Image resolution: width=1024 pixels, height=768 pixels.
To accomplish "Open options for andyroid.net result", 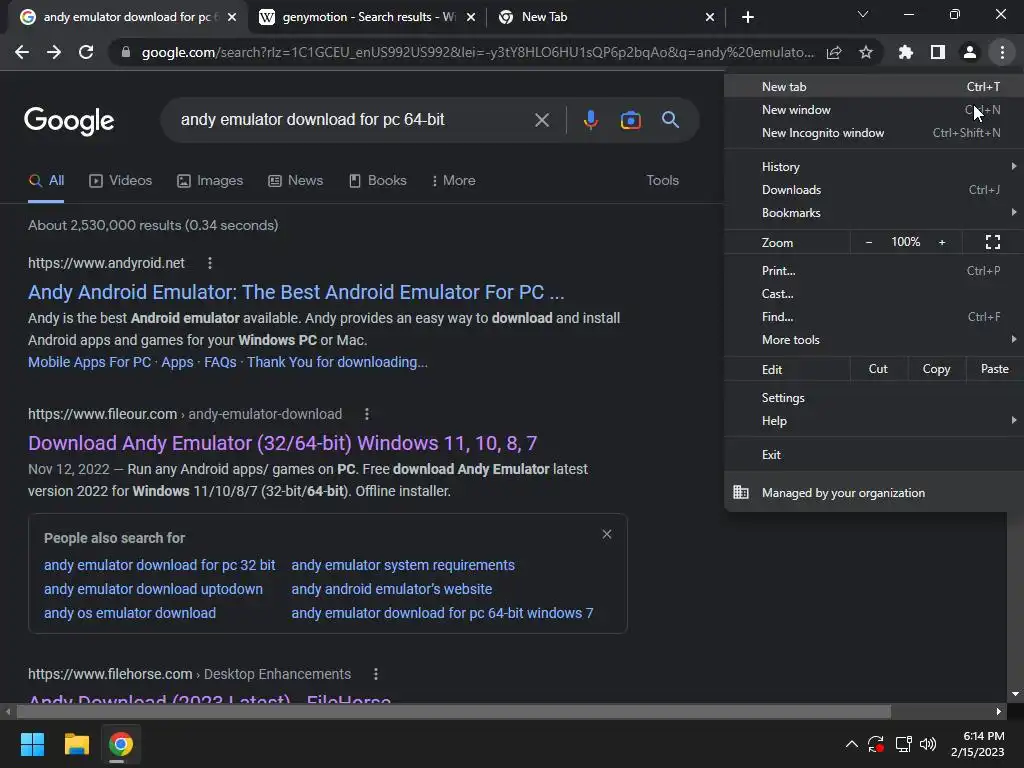I will click(x=210, y=263).
